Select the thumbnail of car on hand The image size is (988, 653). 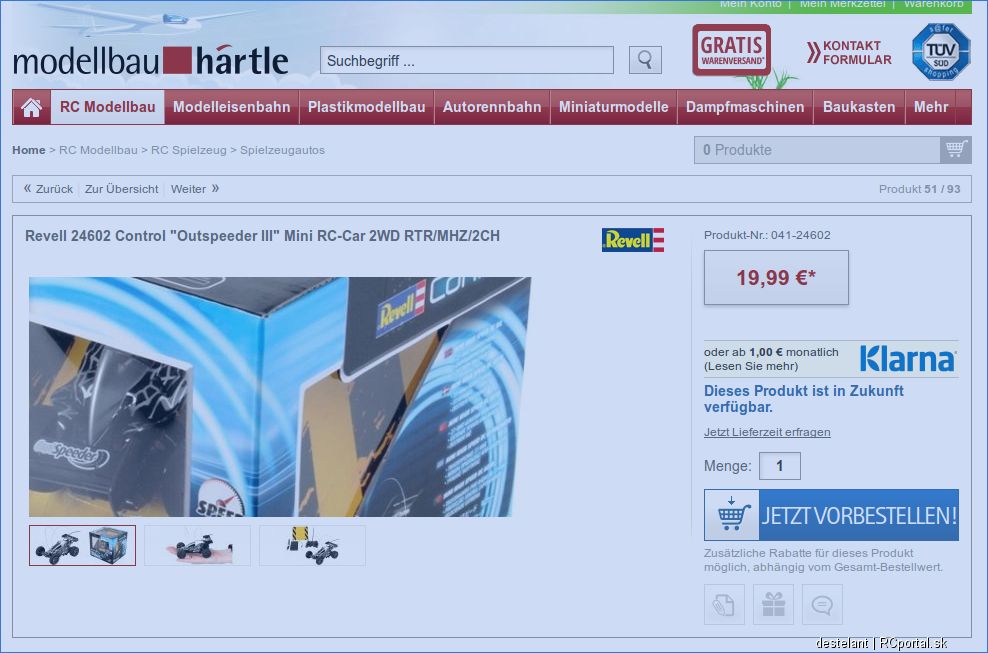point(197,545)
